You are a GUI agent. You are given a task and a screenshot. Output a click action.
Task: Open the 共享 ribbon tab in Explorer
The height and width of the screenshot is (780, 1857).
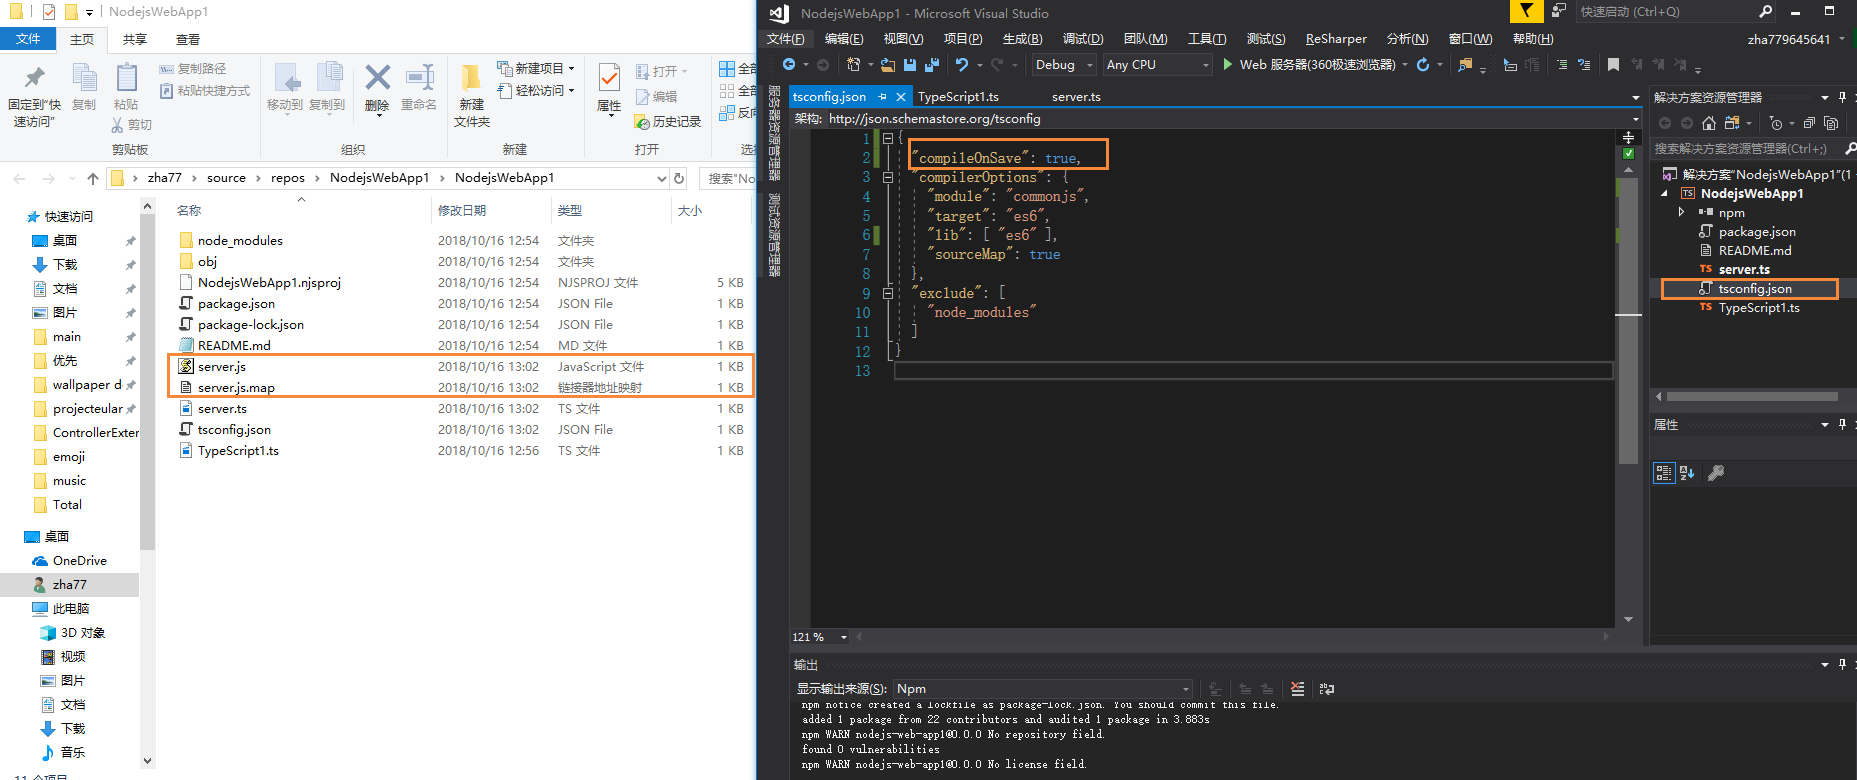[135, 39]
